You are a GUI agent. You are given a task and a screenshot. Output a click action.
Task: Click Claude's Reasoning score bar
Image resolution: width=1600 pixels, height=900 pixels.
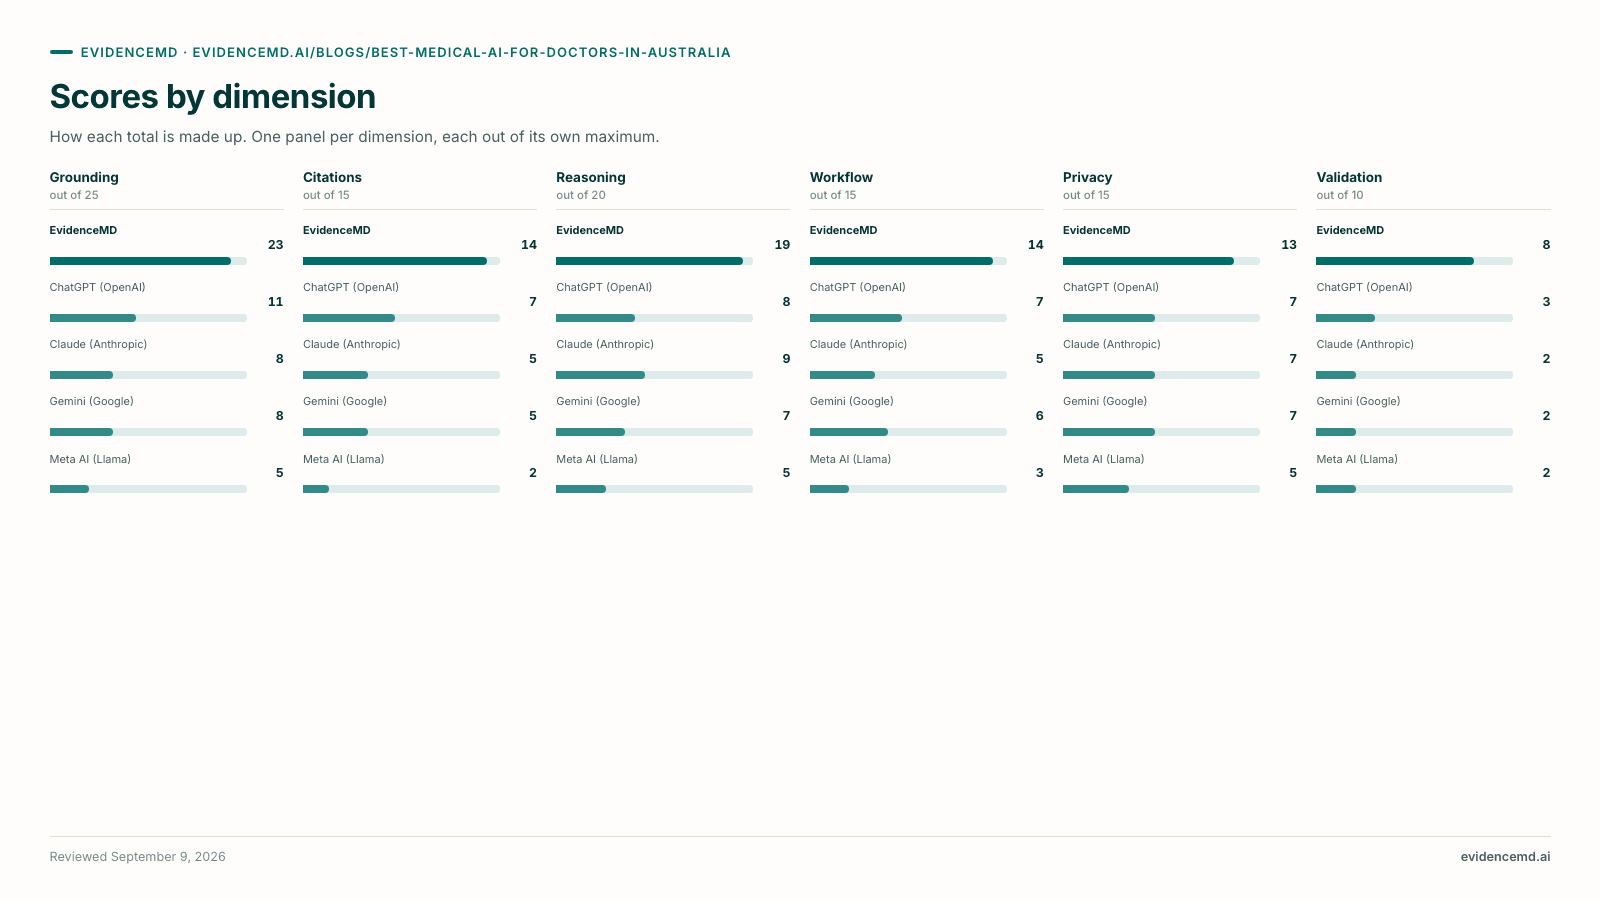click(654, 375)
